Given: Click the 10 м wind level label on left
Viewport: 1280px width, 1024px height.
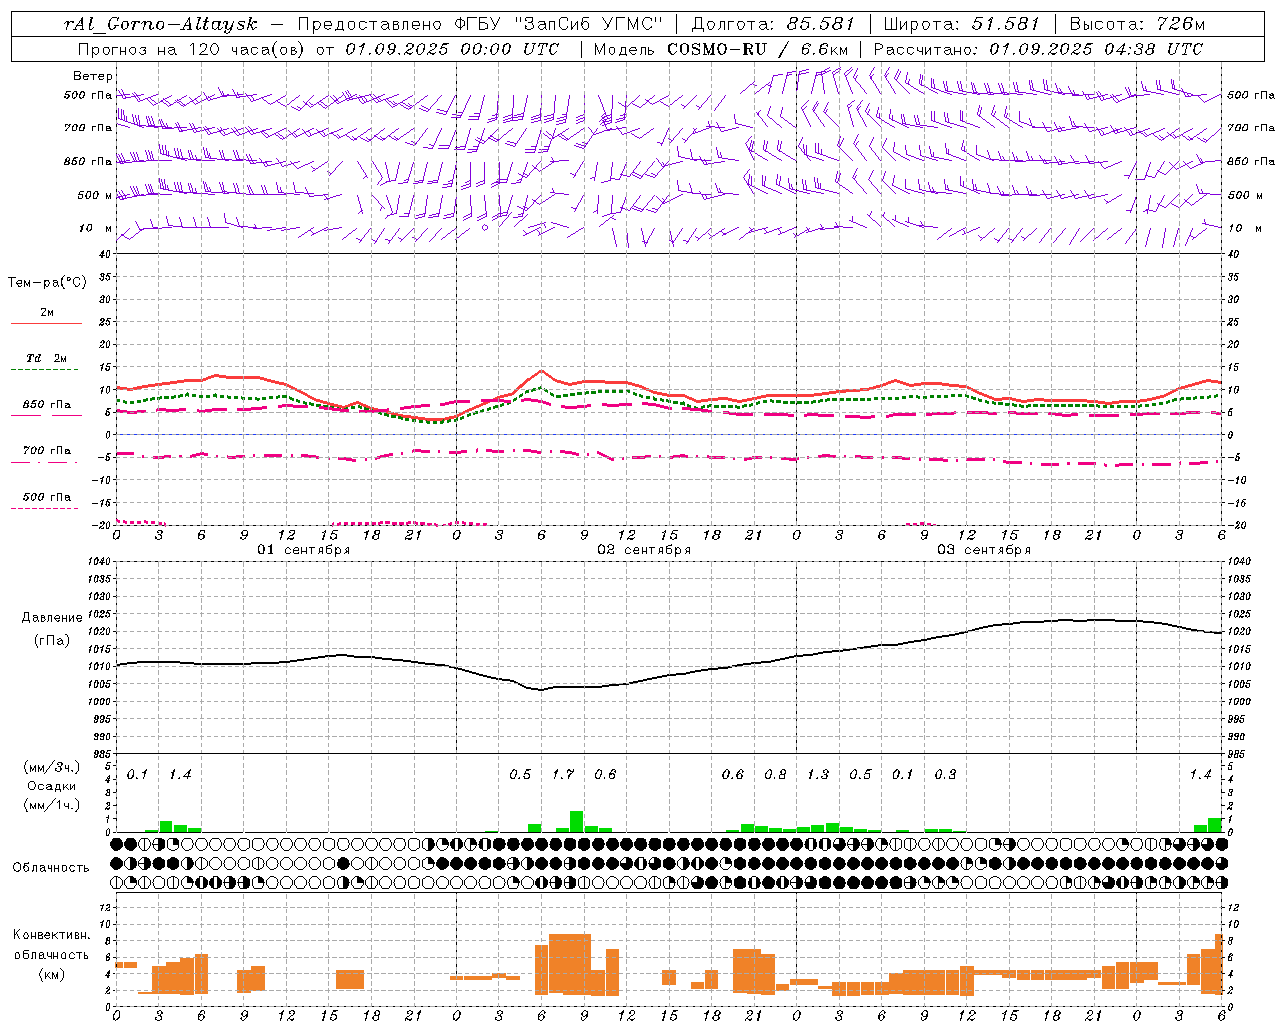Looking at the screenshot, I should tap(96, 228).
